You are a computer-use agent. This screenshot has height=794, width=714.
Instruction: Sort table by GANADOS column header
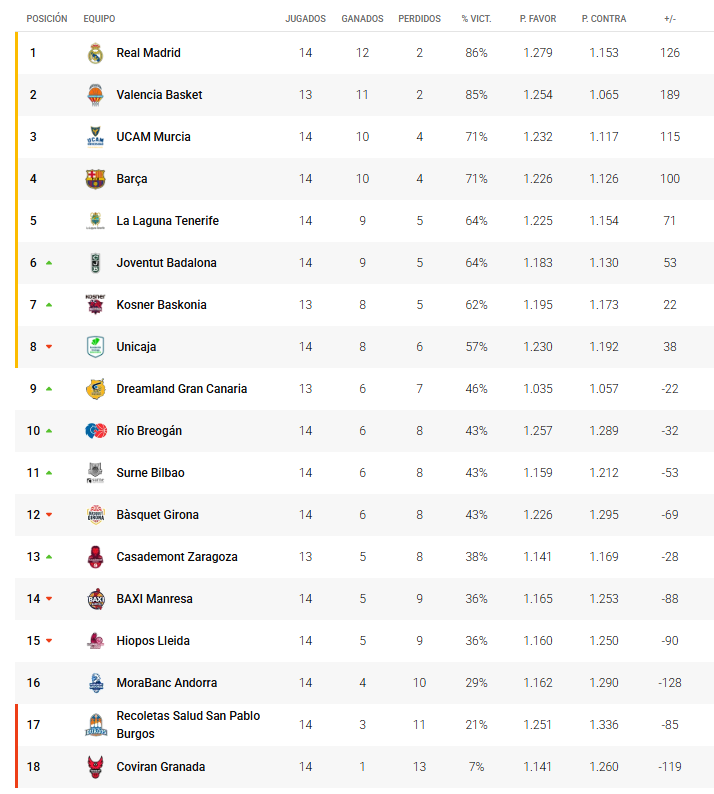pos(362,19)
